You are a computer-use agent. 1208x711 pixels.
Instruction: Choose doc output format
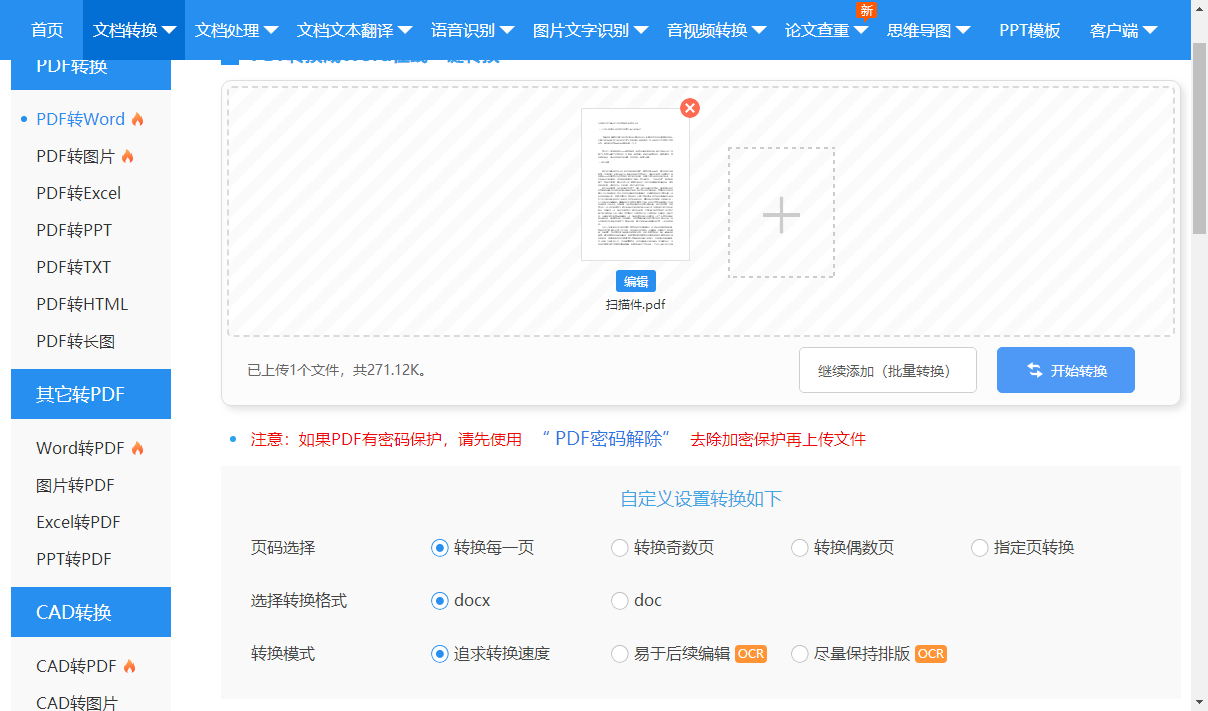click(x=619, y=601)
